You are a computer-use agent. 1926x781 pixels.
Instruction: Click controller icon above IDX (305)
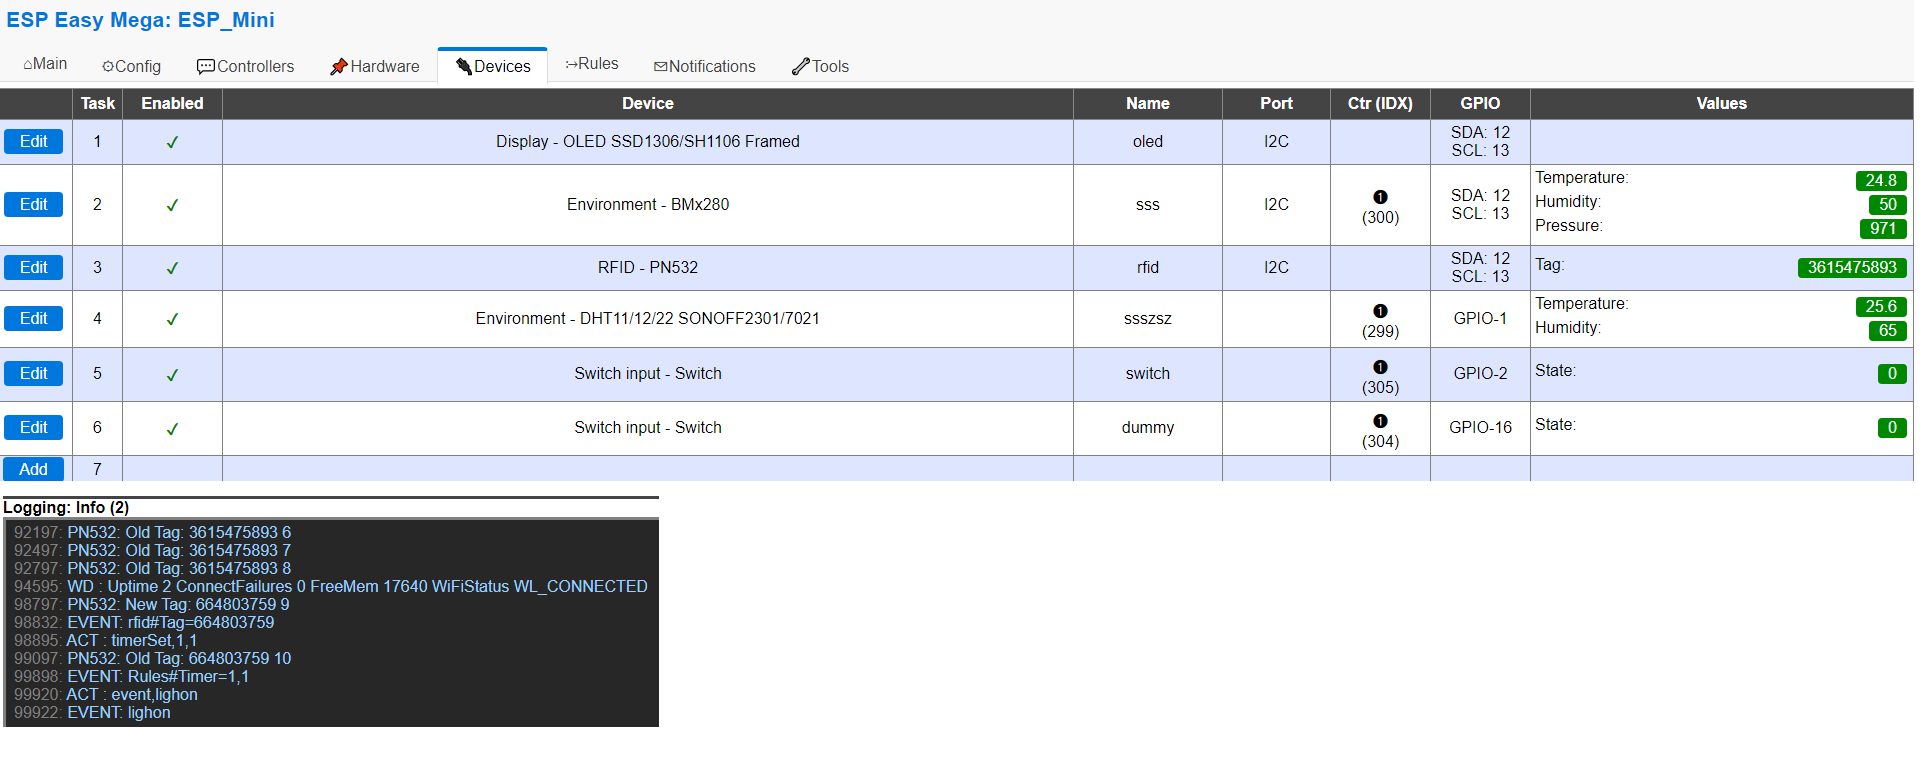[1380, 367]
